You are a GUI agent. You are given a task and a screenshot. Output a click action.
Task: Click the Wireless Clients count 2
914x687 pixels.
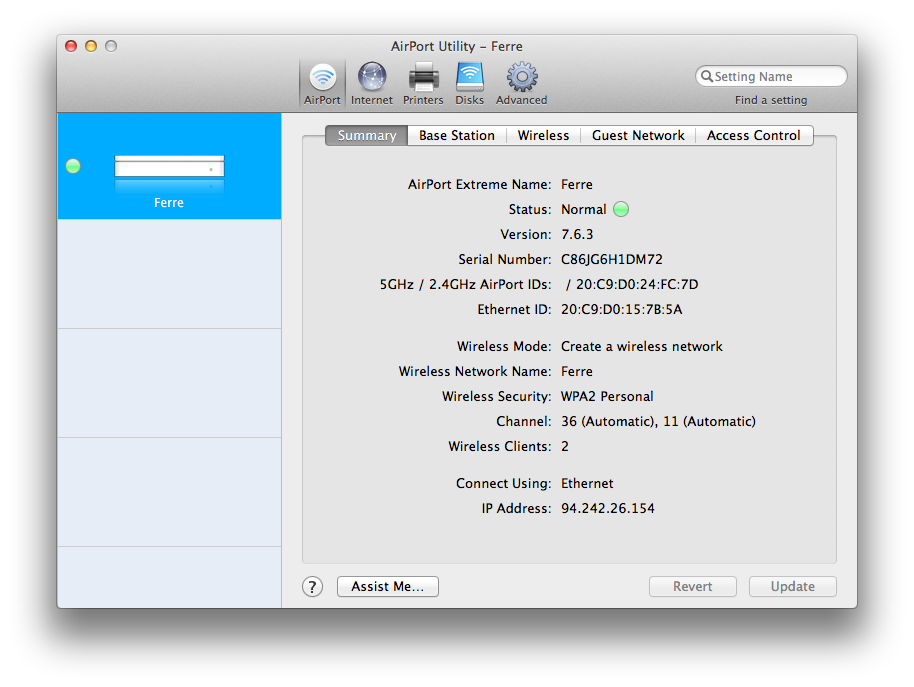pyautogui.click(x=565, y=447)
